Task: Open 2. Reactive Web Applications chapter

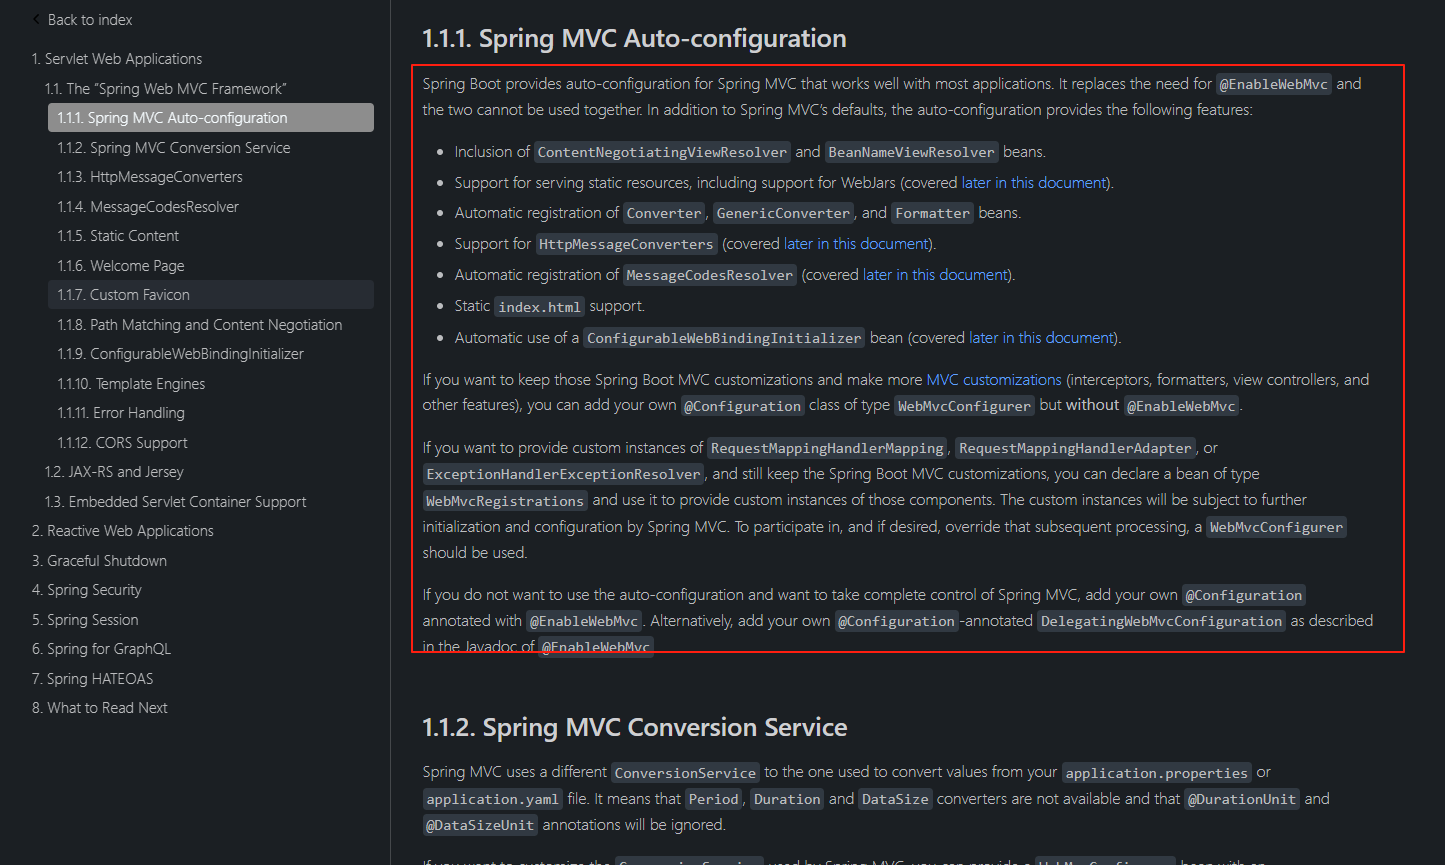Action: pyautogui.click(x=123, y=531)
